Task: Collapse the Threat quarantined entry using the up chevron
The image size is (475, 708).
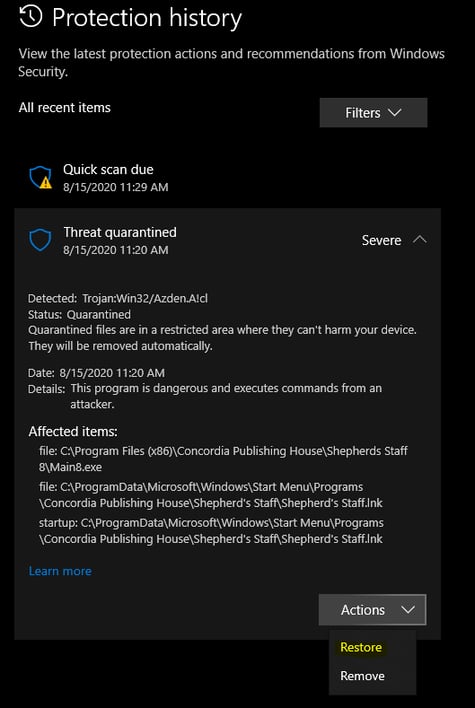Action: 419,240
